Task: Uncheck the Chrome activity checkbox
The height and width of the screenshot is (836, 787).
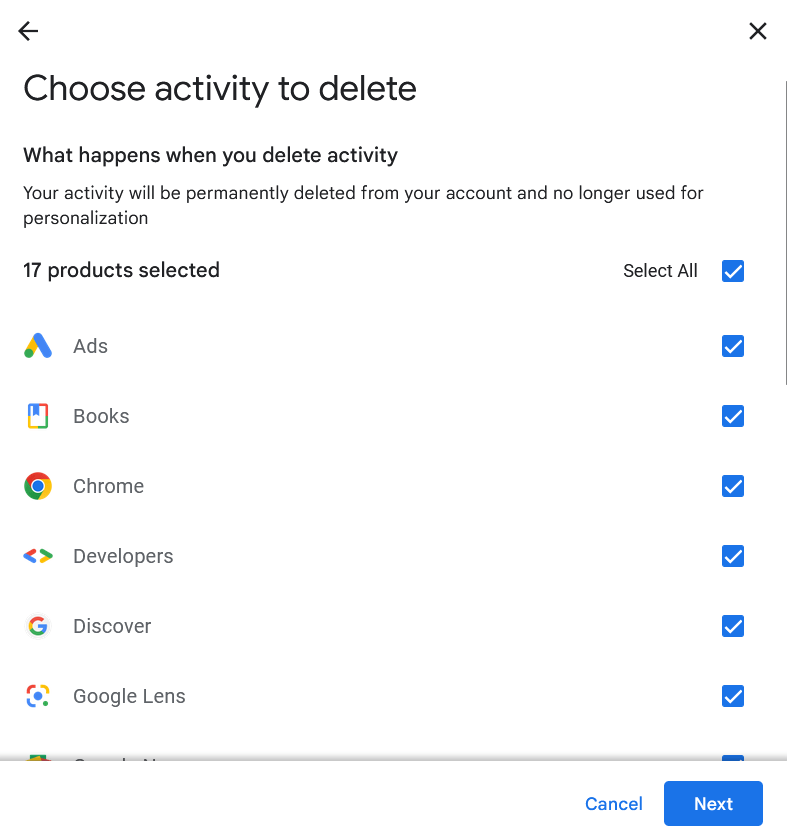Action: tap(733, 486)
